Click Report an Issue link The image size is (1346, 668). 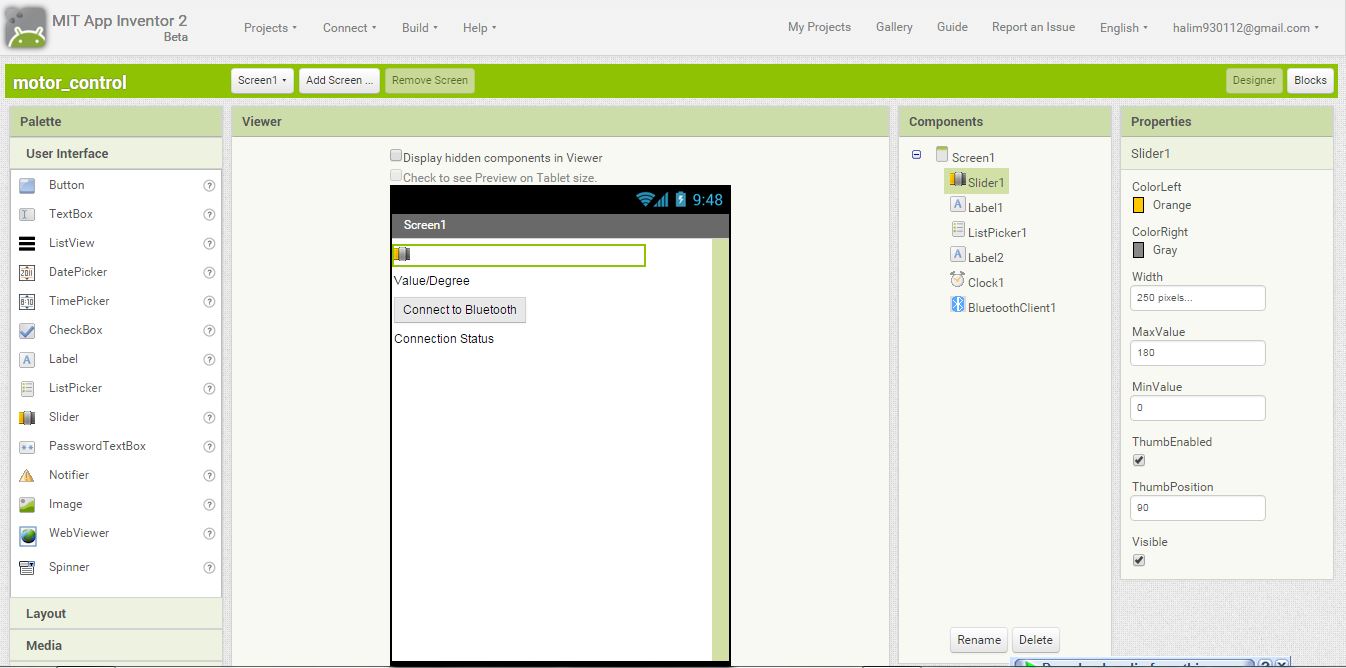click(1033, 27)
